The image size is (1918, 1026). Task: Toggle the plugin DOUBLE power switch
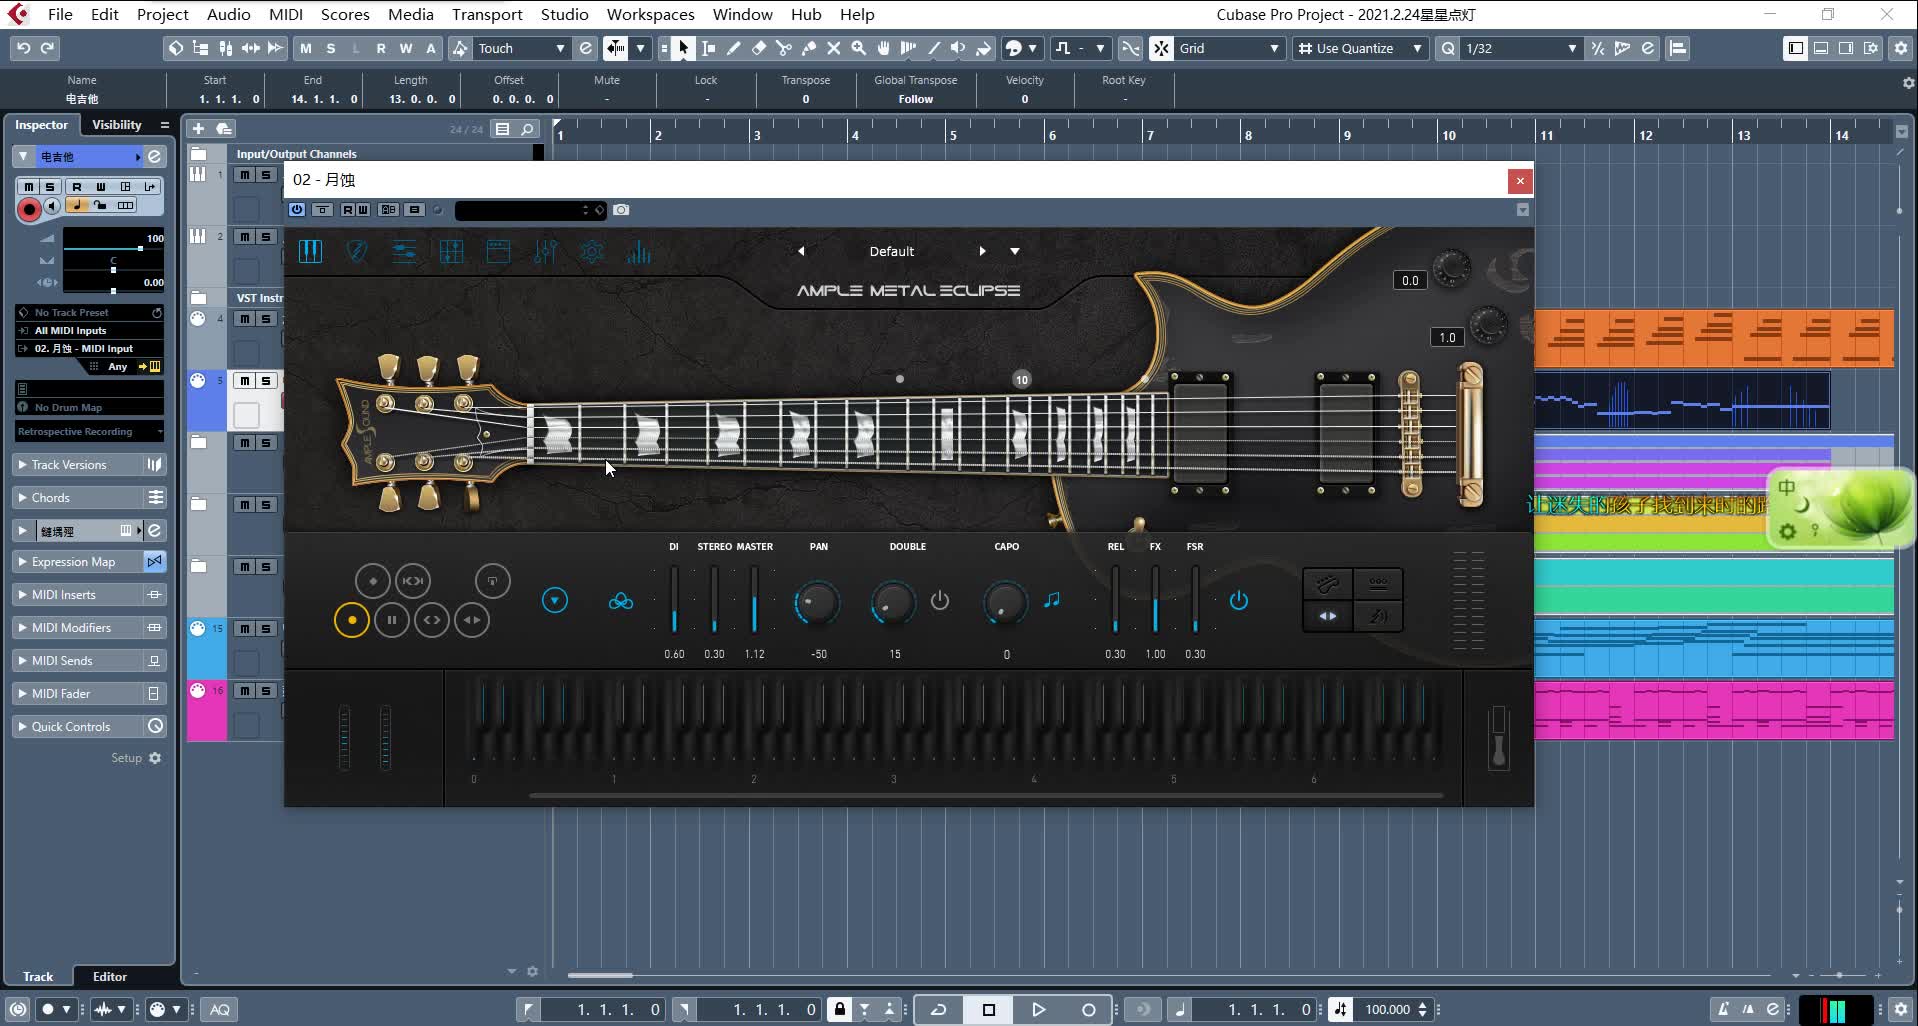(x=939, y=600)
